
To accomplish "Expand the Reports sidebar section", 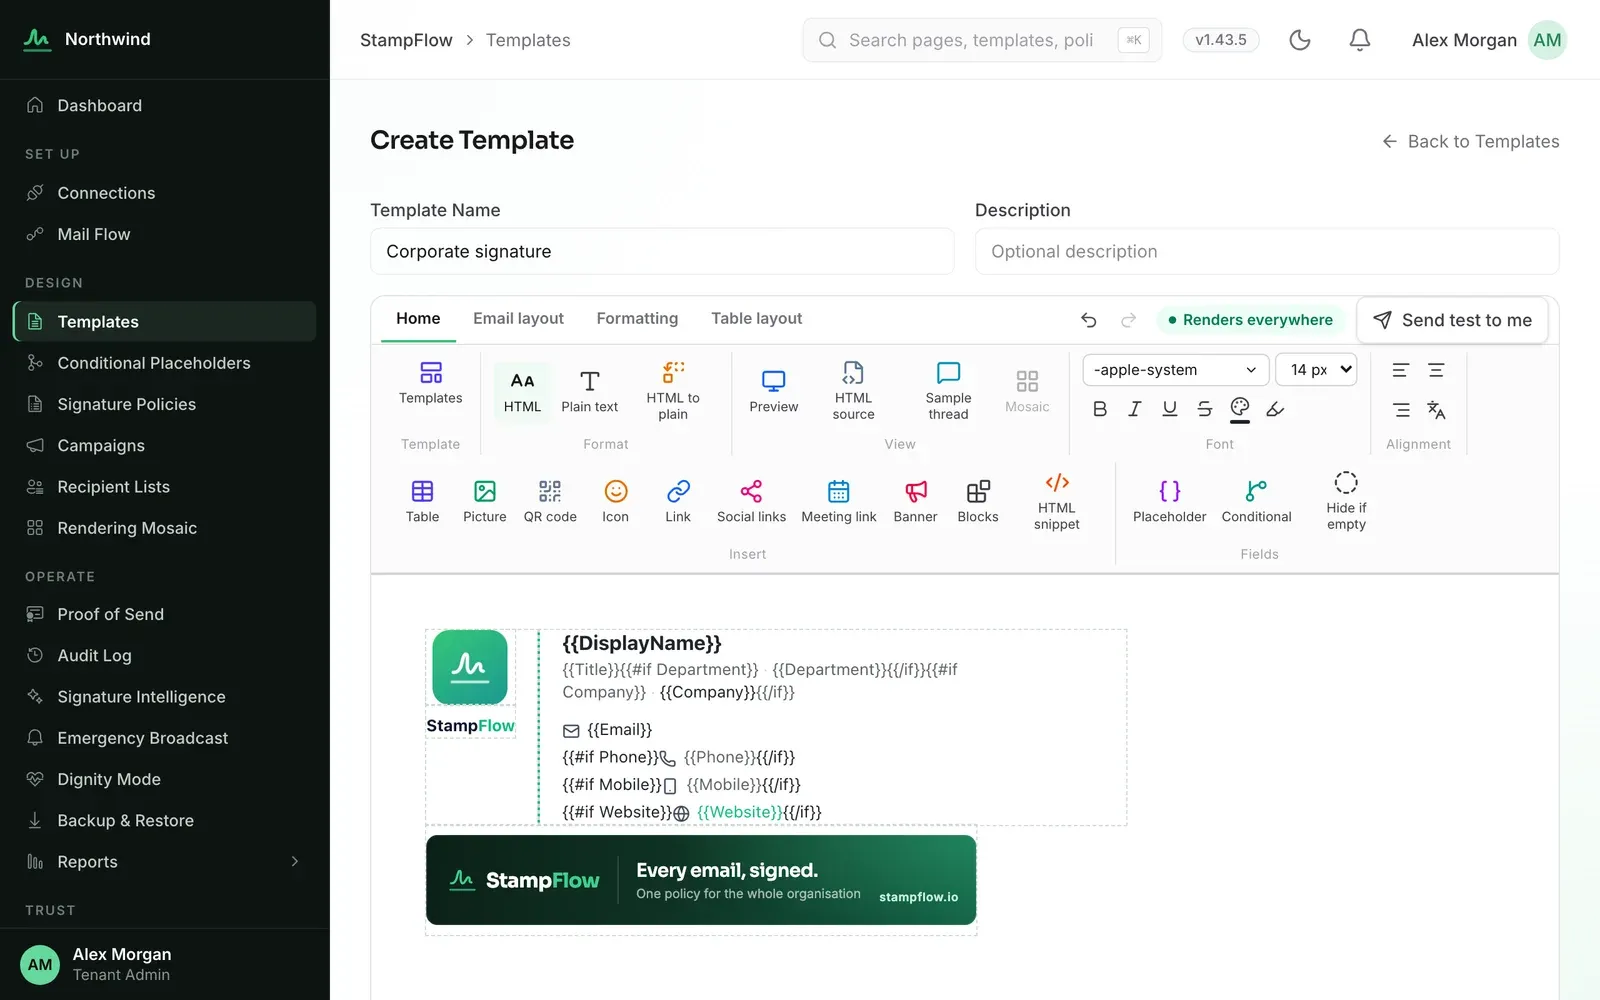I will pyautogui.click(x=165, y=862).
